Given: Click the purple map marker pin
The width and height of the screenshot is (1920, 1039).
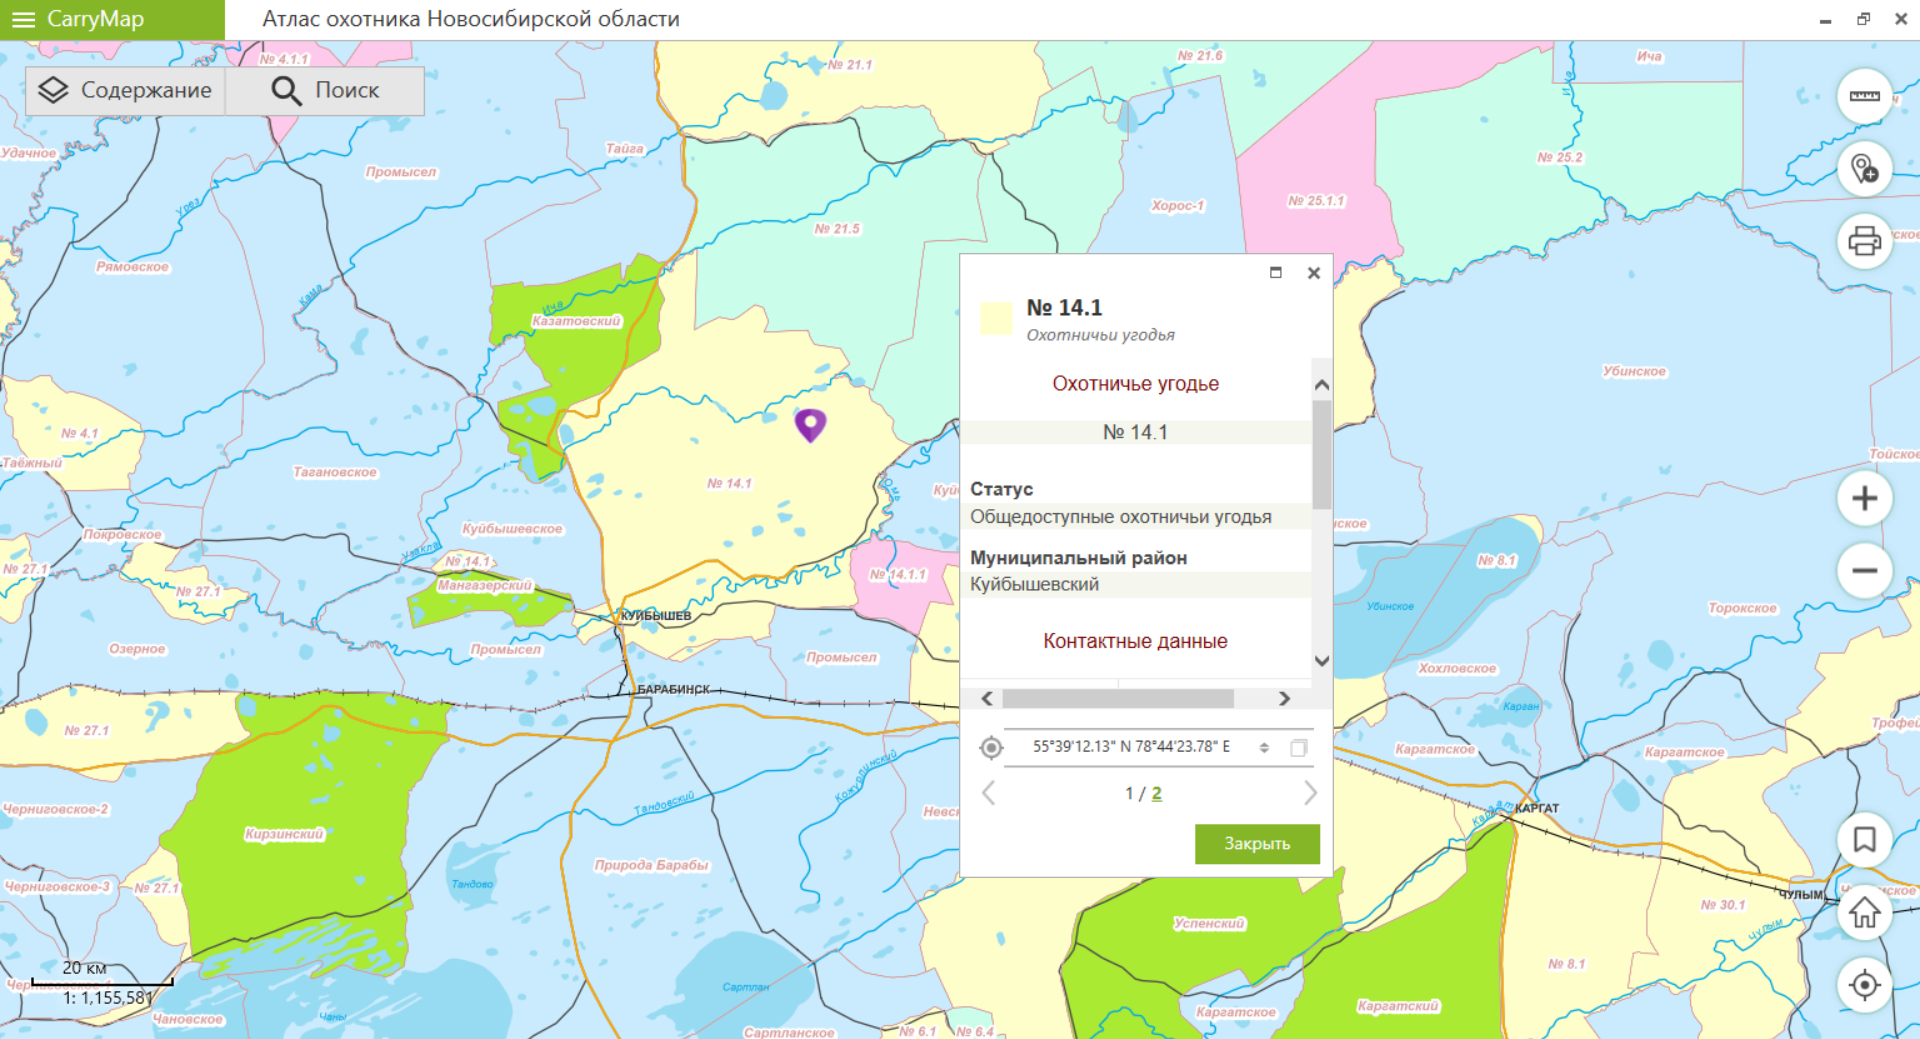Looking at the screenshot, I should [x=810, y=424].
